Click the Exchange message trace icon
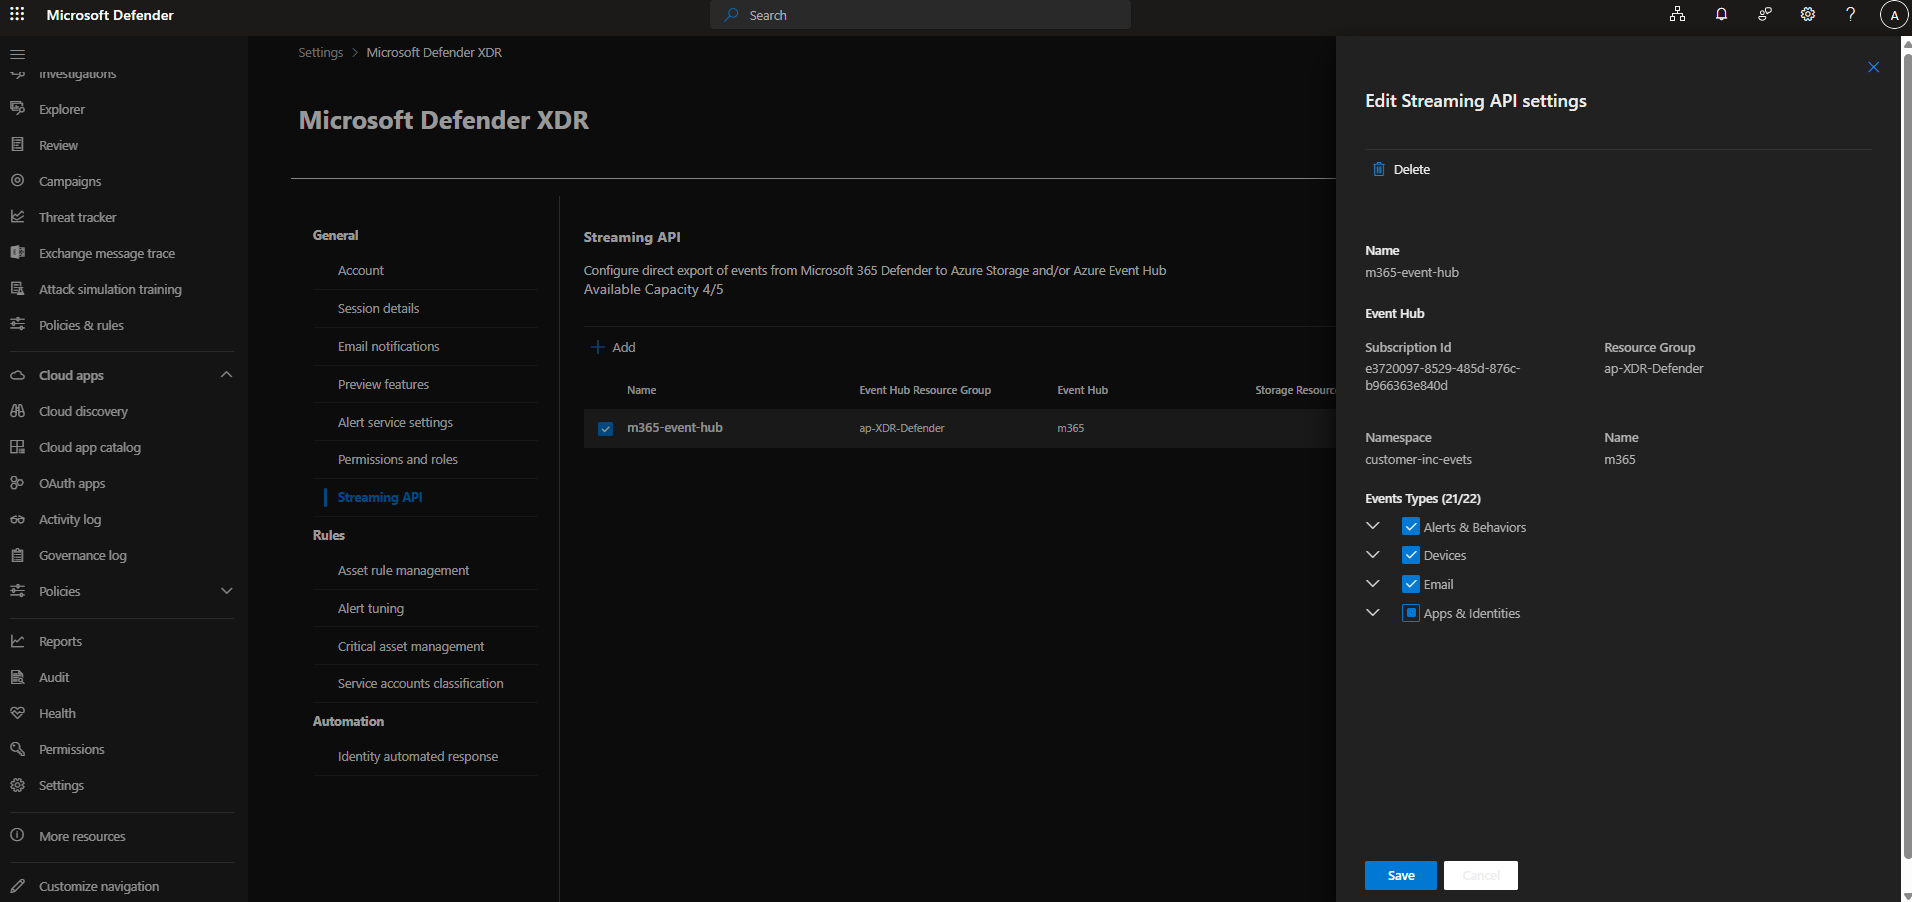This screenshot has width=1912, height=902. (17, 253)
